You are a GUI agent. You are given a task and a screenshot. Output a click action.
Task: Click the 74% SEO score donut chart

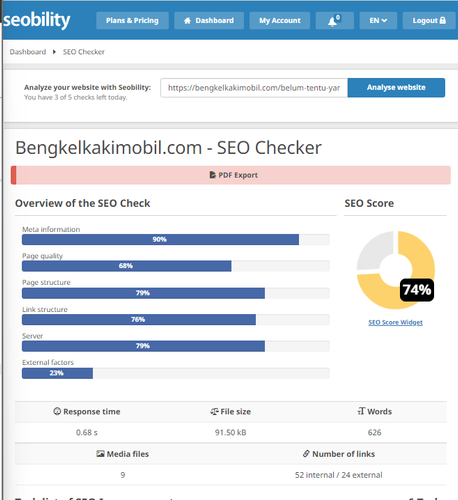396,270
